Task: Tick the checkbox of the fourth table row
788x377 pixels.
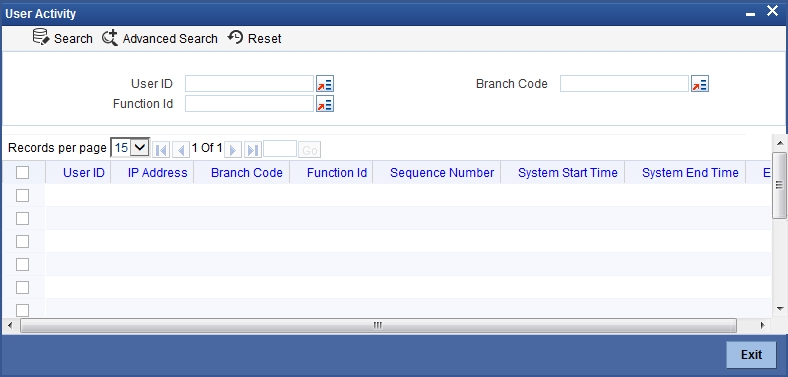Action: (x=23, y=264)
